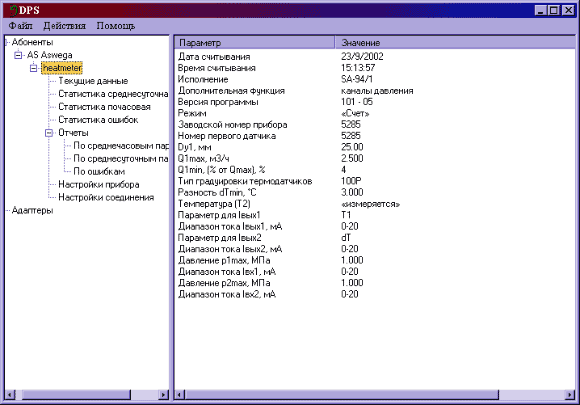
Task: Select Текущие данные in the tree
Action: [93, 81]
